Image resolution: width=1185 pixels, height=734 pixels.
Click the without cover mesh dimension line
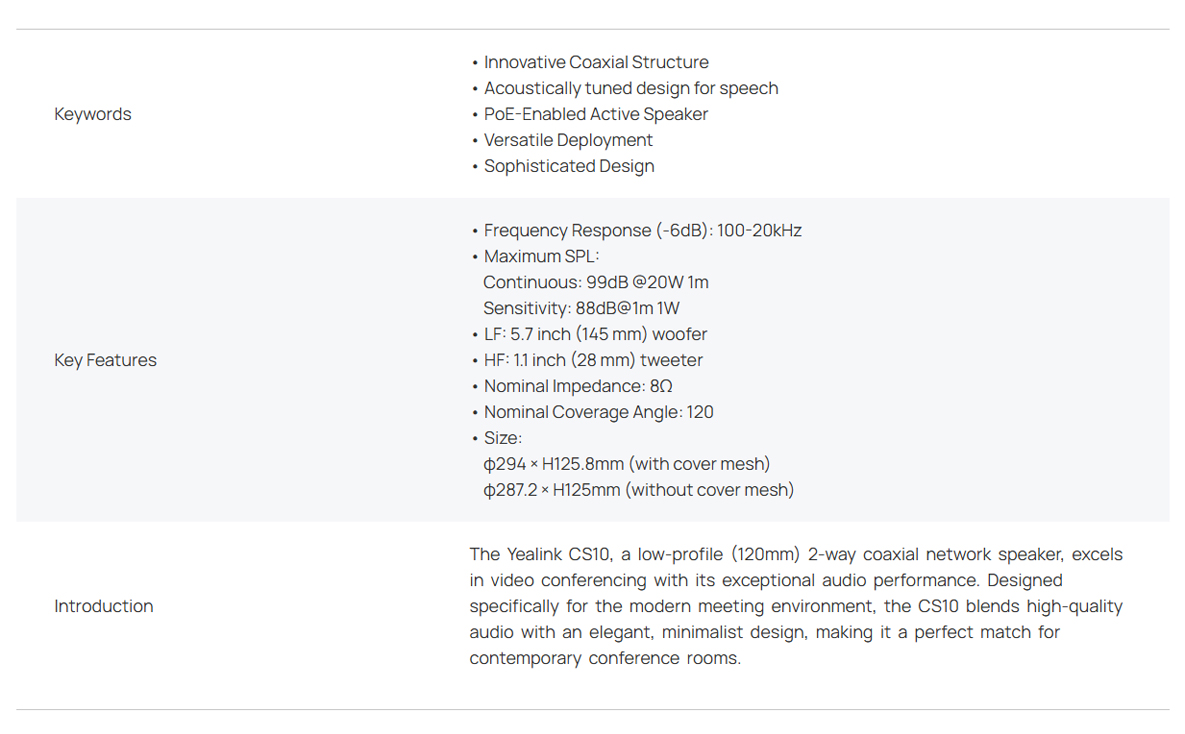click(x=639, y=490)
